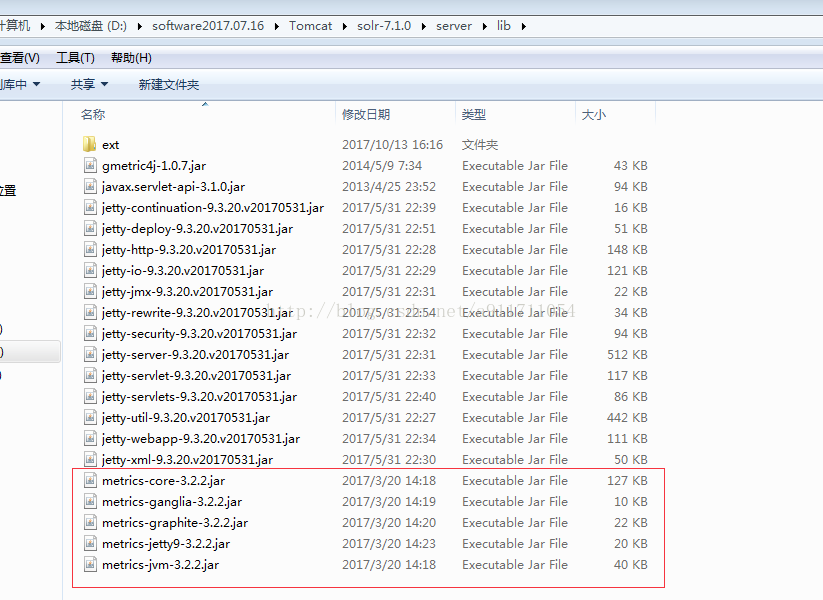This screenshot has height=600, width=823.
Task: Sort by 修改日期 column header
Action: 366,114
